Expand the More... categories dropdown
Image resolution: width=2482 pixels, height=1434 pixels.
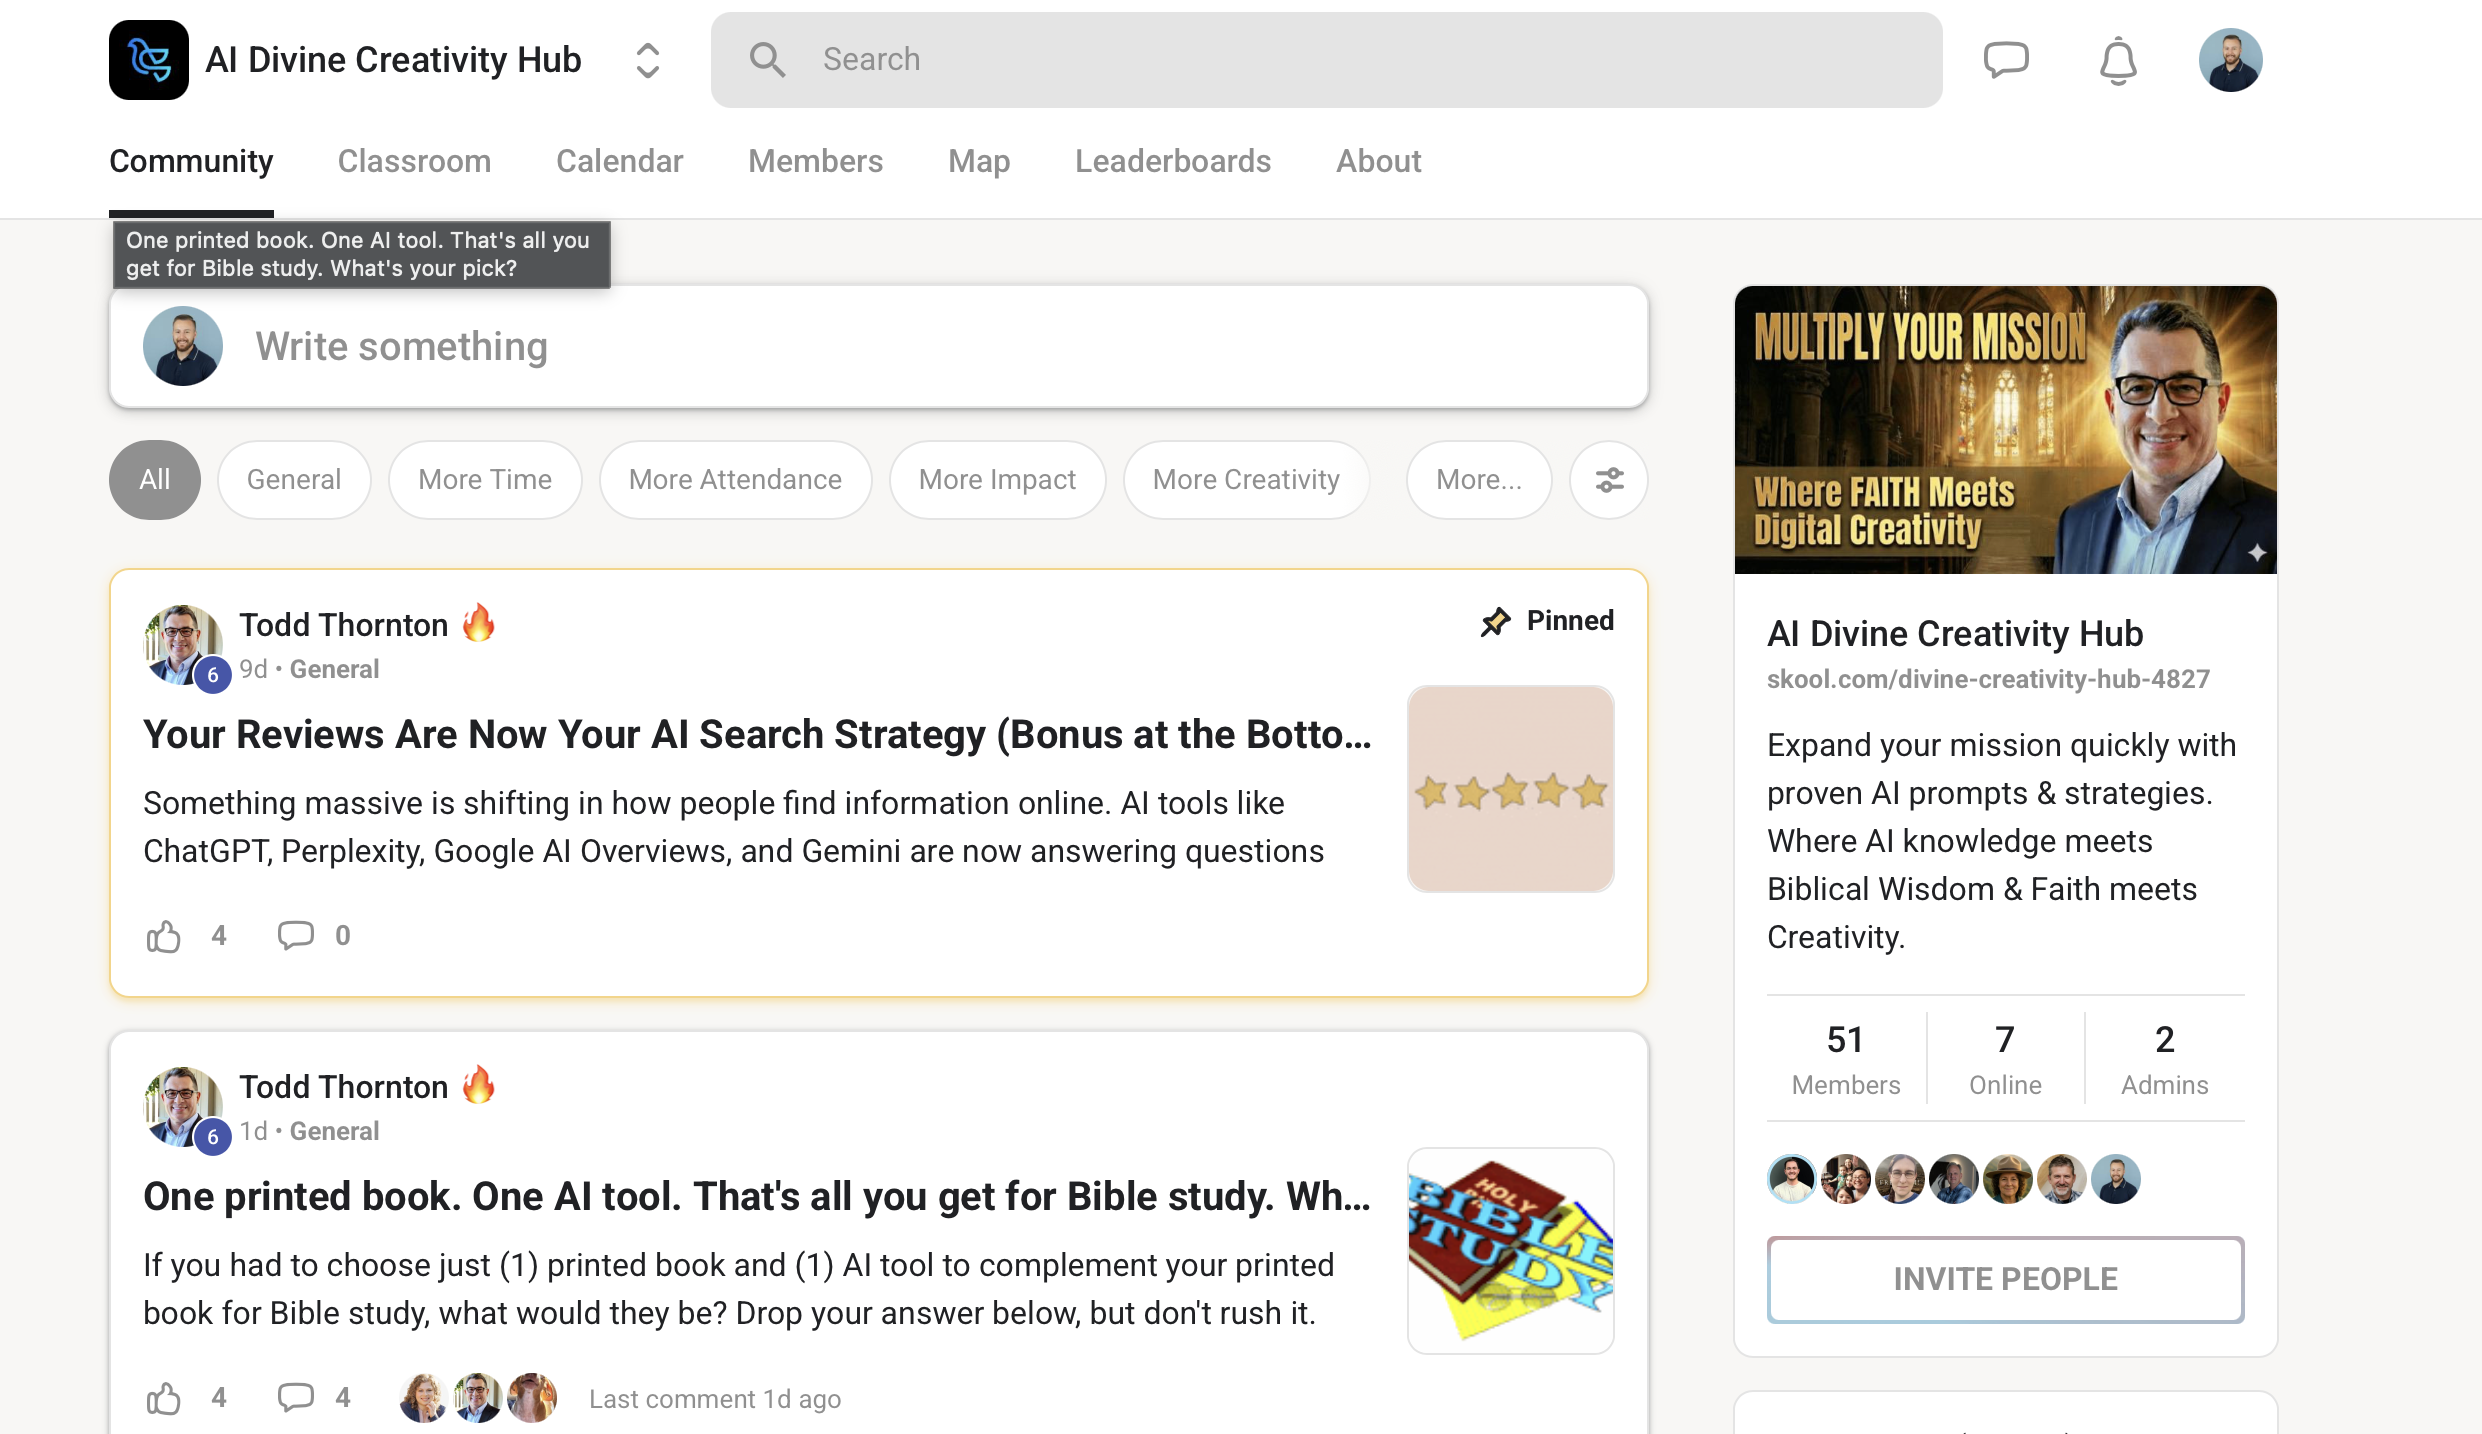click(1478, 480)
